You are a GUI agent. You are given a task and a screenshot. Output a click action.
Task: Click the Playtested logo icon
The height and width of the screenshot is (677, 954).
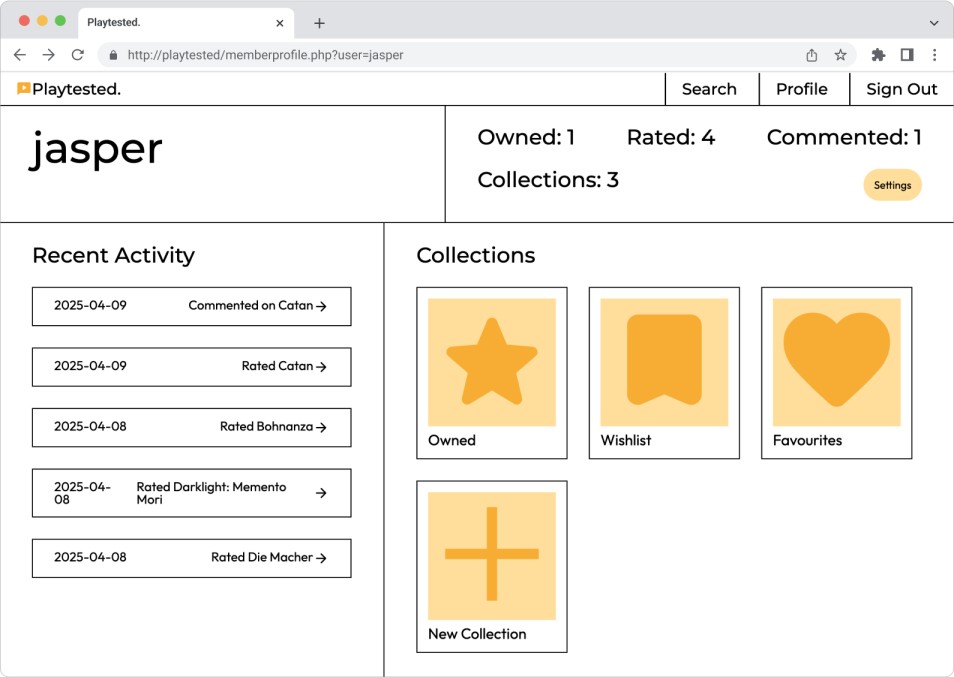pos(23,89)
